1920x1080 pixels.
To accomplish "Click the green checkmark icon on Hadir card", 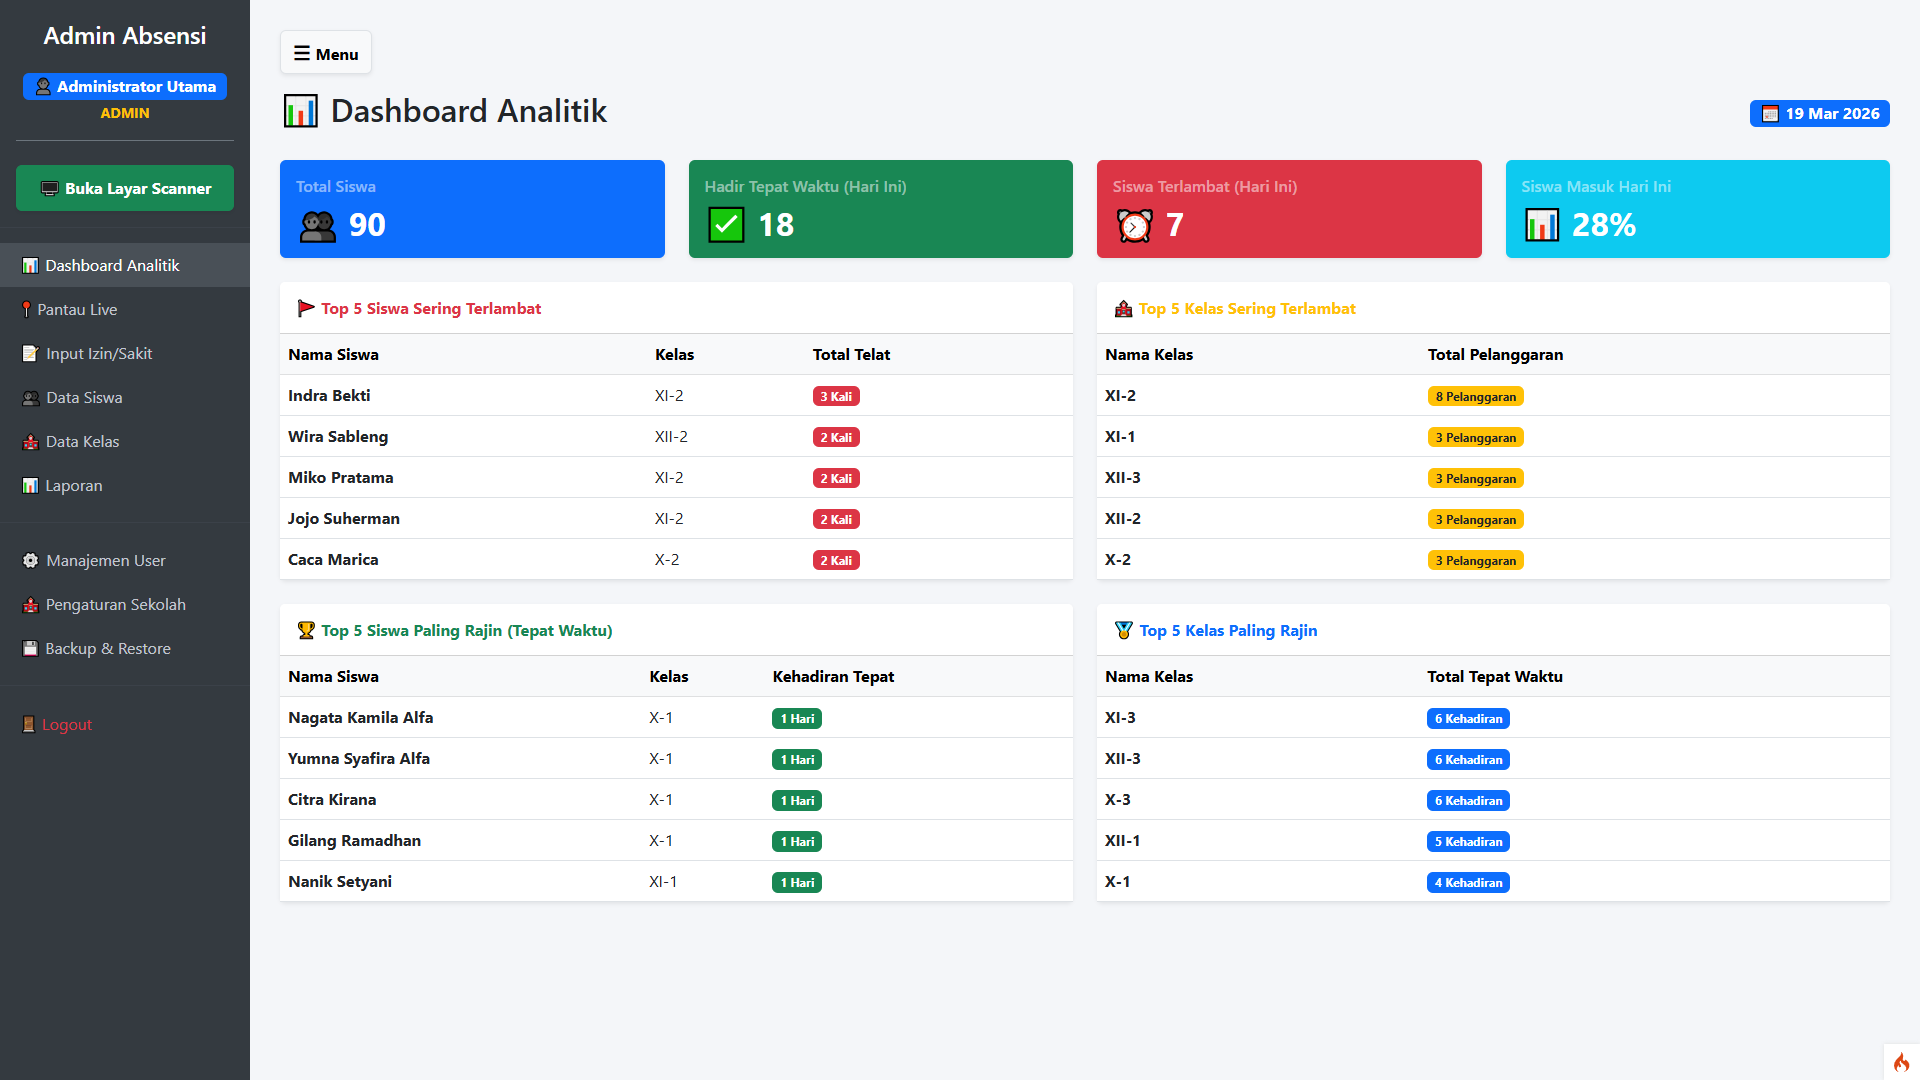I will click(x=726, y=225).
